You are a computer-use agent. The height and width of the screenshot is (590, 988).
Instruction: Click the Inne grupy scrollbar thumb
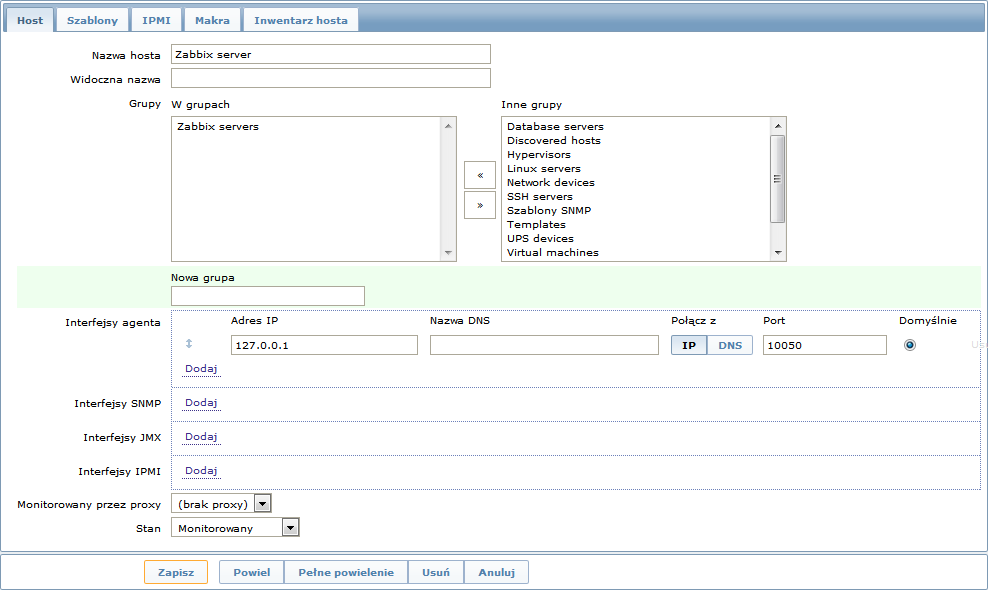(x=778, y=179)
